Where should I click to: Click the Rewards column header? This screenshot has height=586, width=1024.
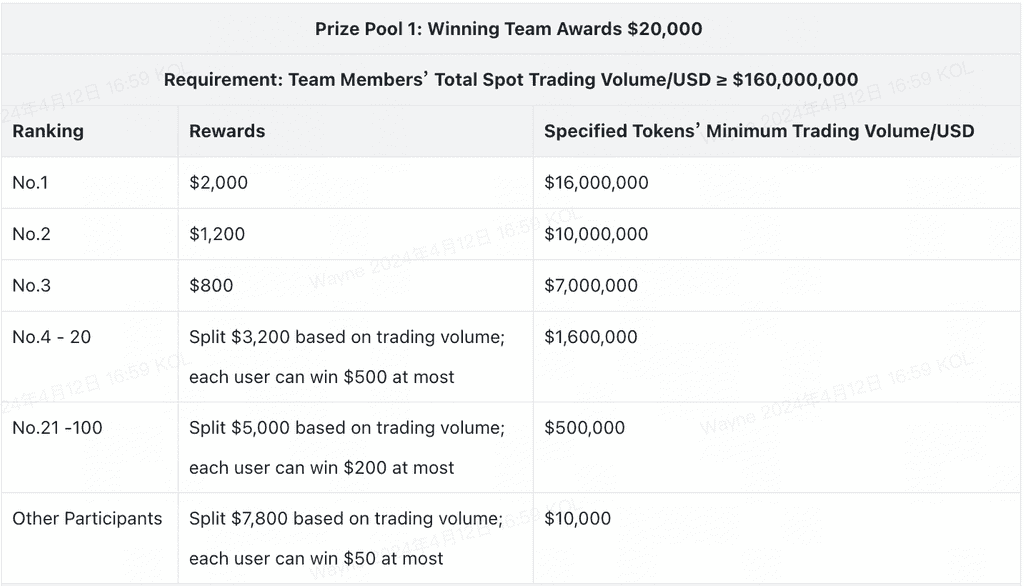[x=227, y=131]
